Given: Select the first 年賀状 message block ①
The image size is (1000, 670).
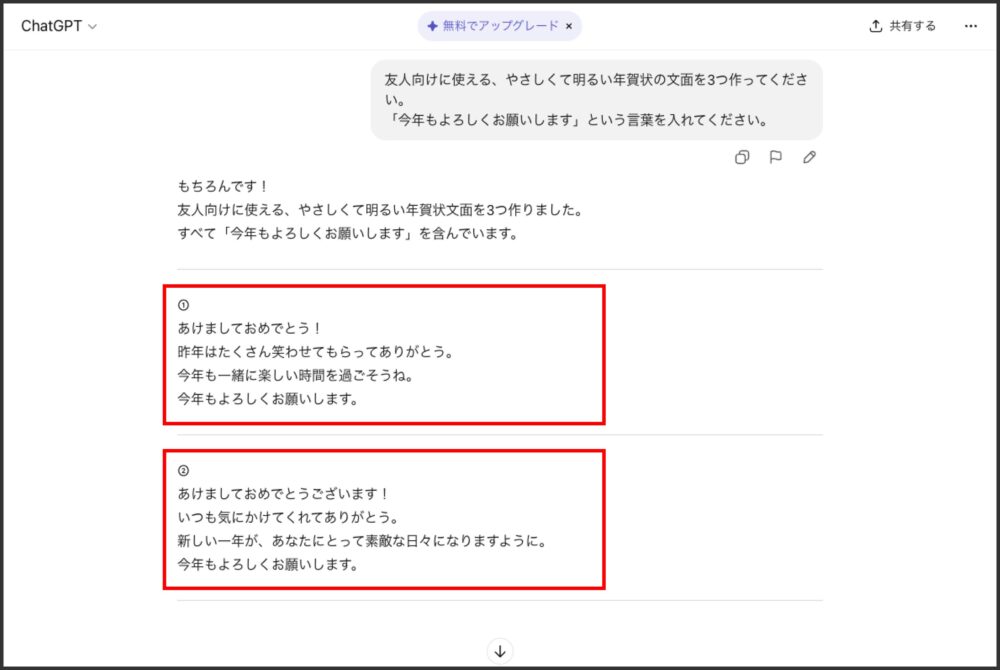Looking at the screenshot, I should coord(384,353).
